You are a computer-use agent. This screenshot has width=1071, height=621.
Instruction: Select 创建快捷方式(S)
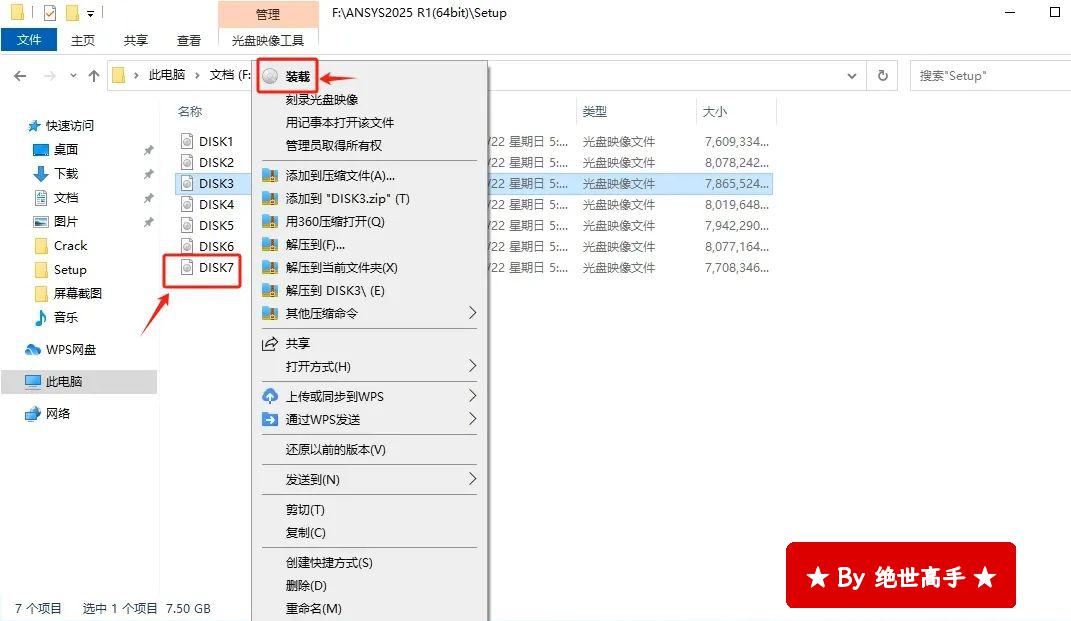pyautogui.click(x=329, y=563)
